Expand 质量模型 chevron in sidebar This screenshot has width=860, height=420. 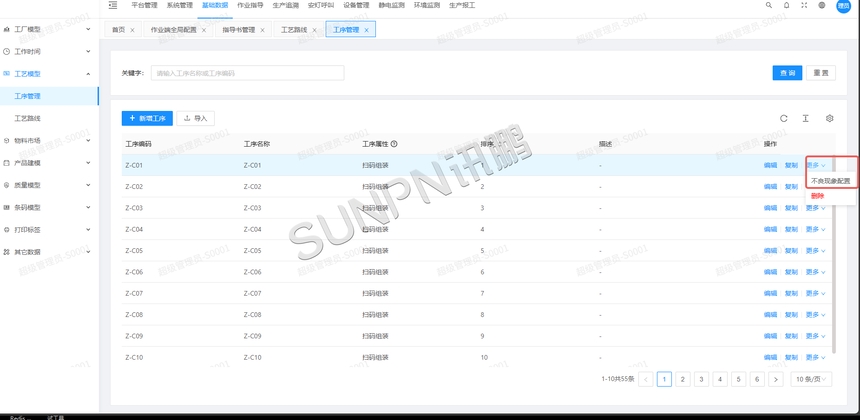click(88, 185)
